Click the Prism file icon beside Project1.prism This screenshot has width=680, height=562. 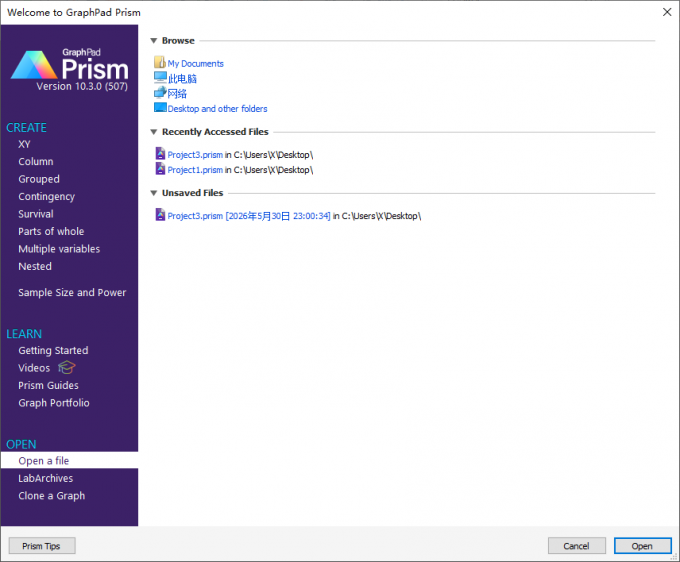[x=160, y=169]
